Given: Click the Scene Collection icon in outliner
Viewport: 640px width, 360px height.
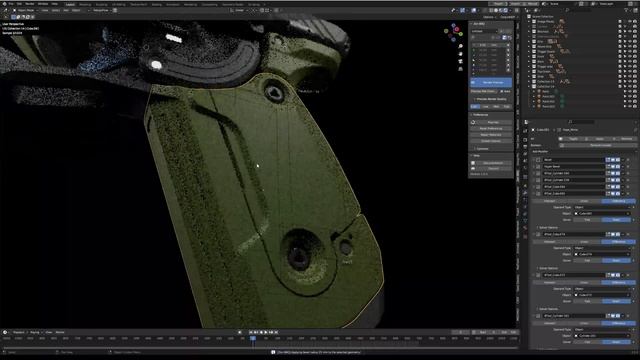Looking at the screenshot, I should coord(529,17).
